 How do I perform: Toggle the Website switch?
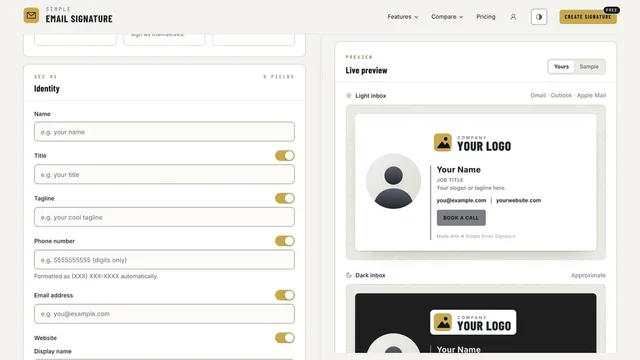284,338
